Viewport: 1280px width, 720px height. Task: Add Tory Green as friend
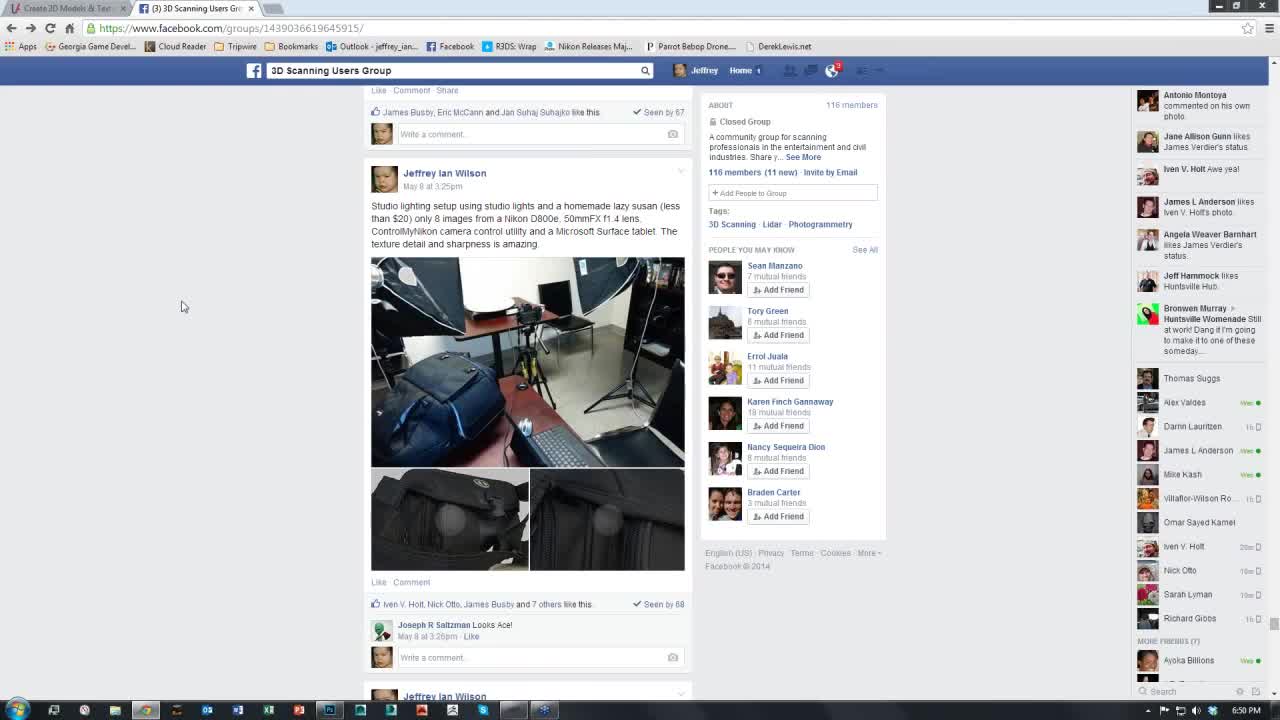point(778,335)
